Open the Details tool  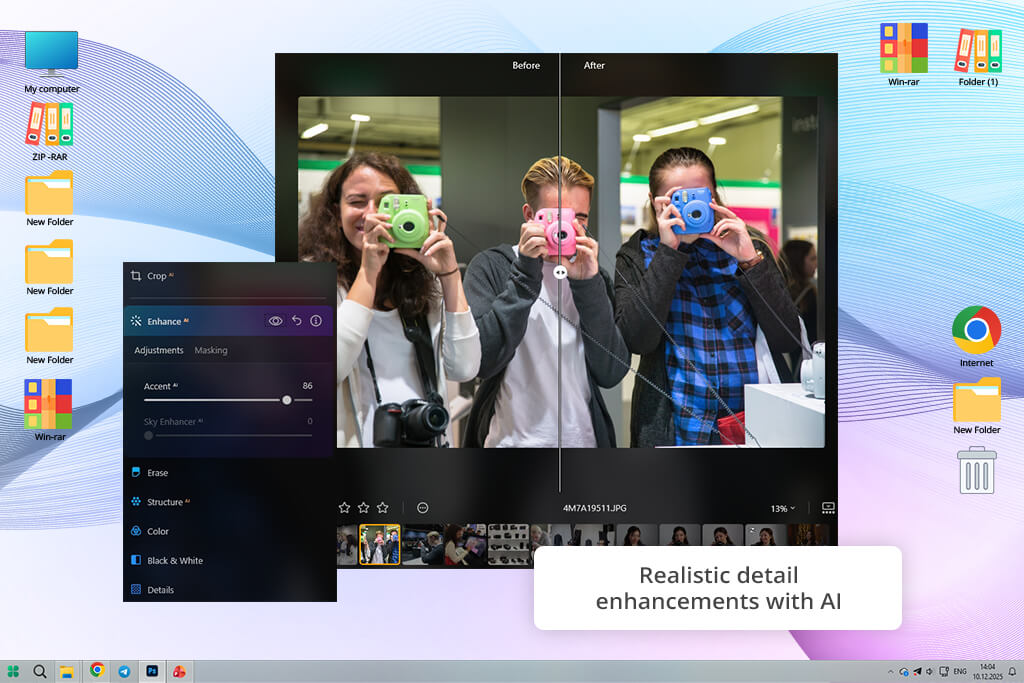click(x=153, y=590)
